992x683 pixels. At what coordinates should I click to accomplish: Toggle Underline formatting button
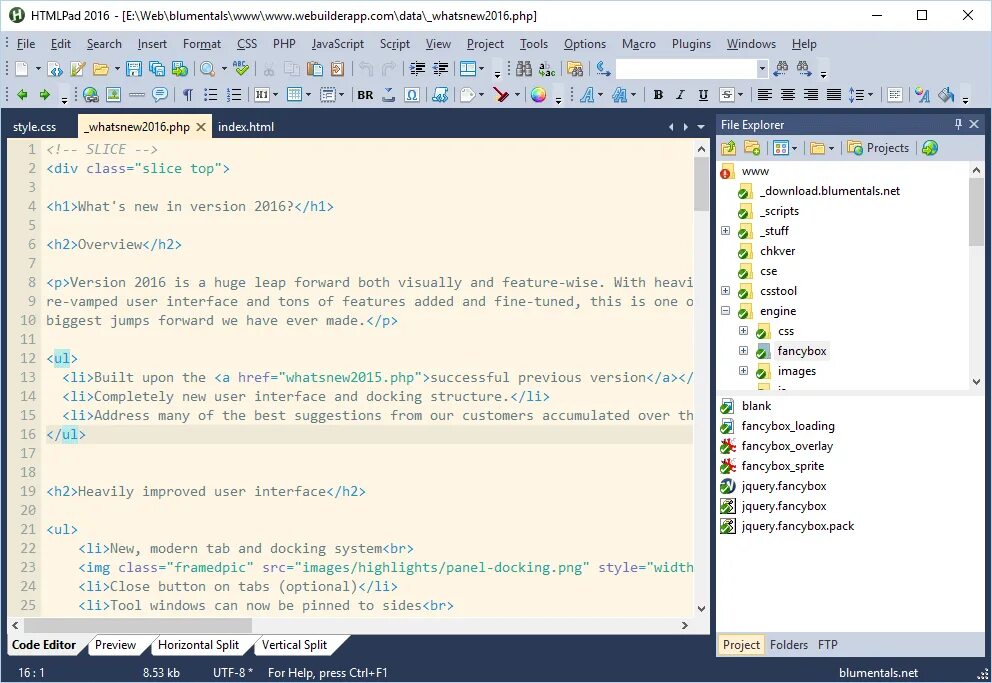pos(703,95)
